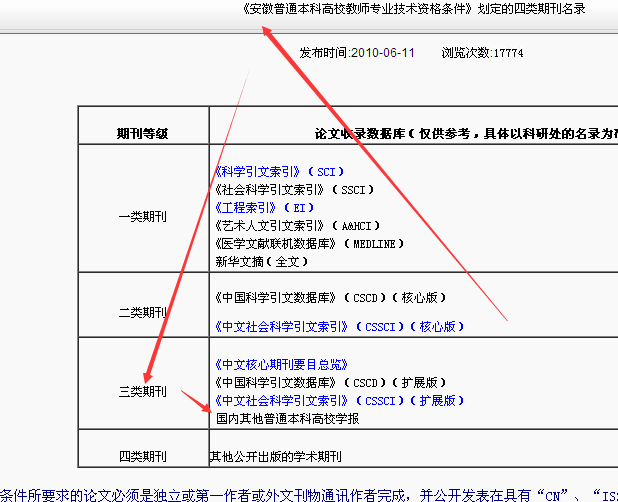Select the 一类期刊 table cell

pyautogui.click(x=143, y=215)
